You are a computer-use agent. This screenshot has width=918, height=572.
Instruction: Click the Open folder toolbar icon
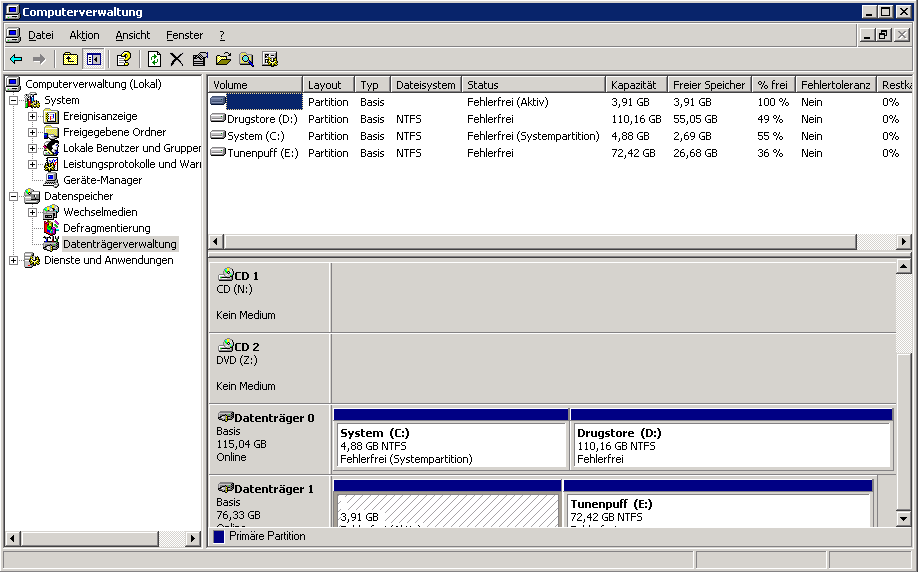tap(223, 59)
